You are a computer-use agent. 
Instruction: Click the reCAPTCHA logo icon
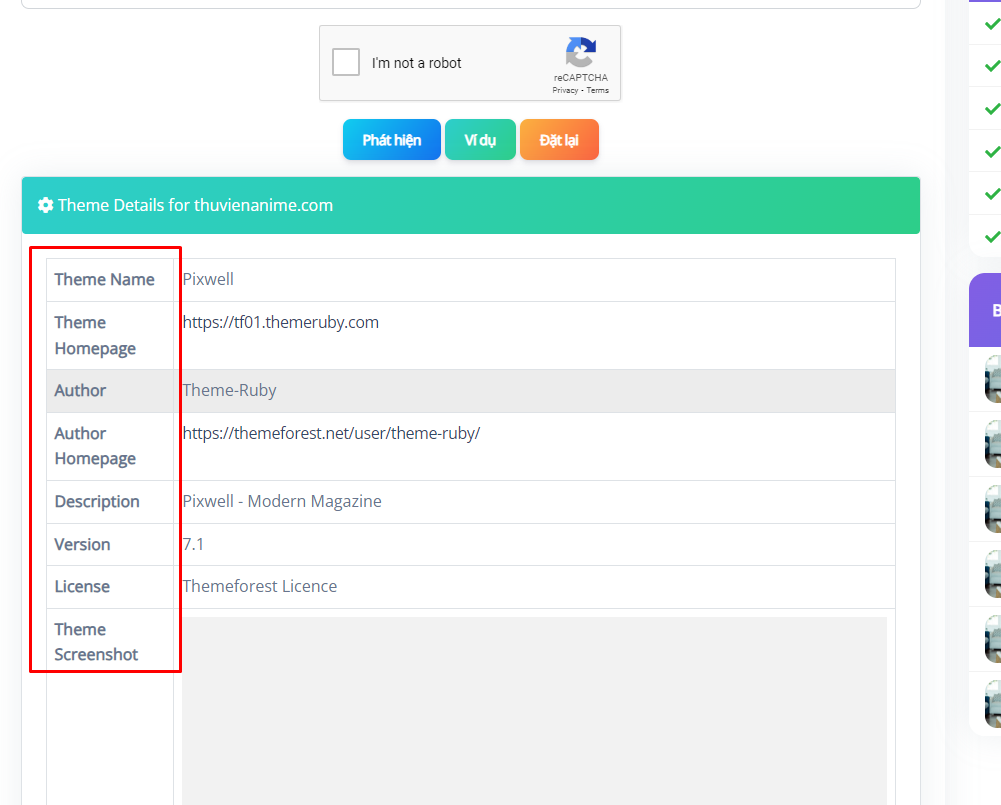click(580, 52)
